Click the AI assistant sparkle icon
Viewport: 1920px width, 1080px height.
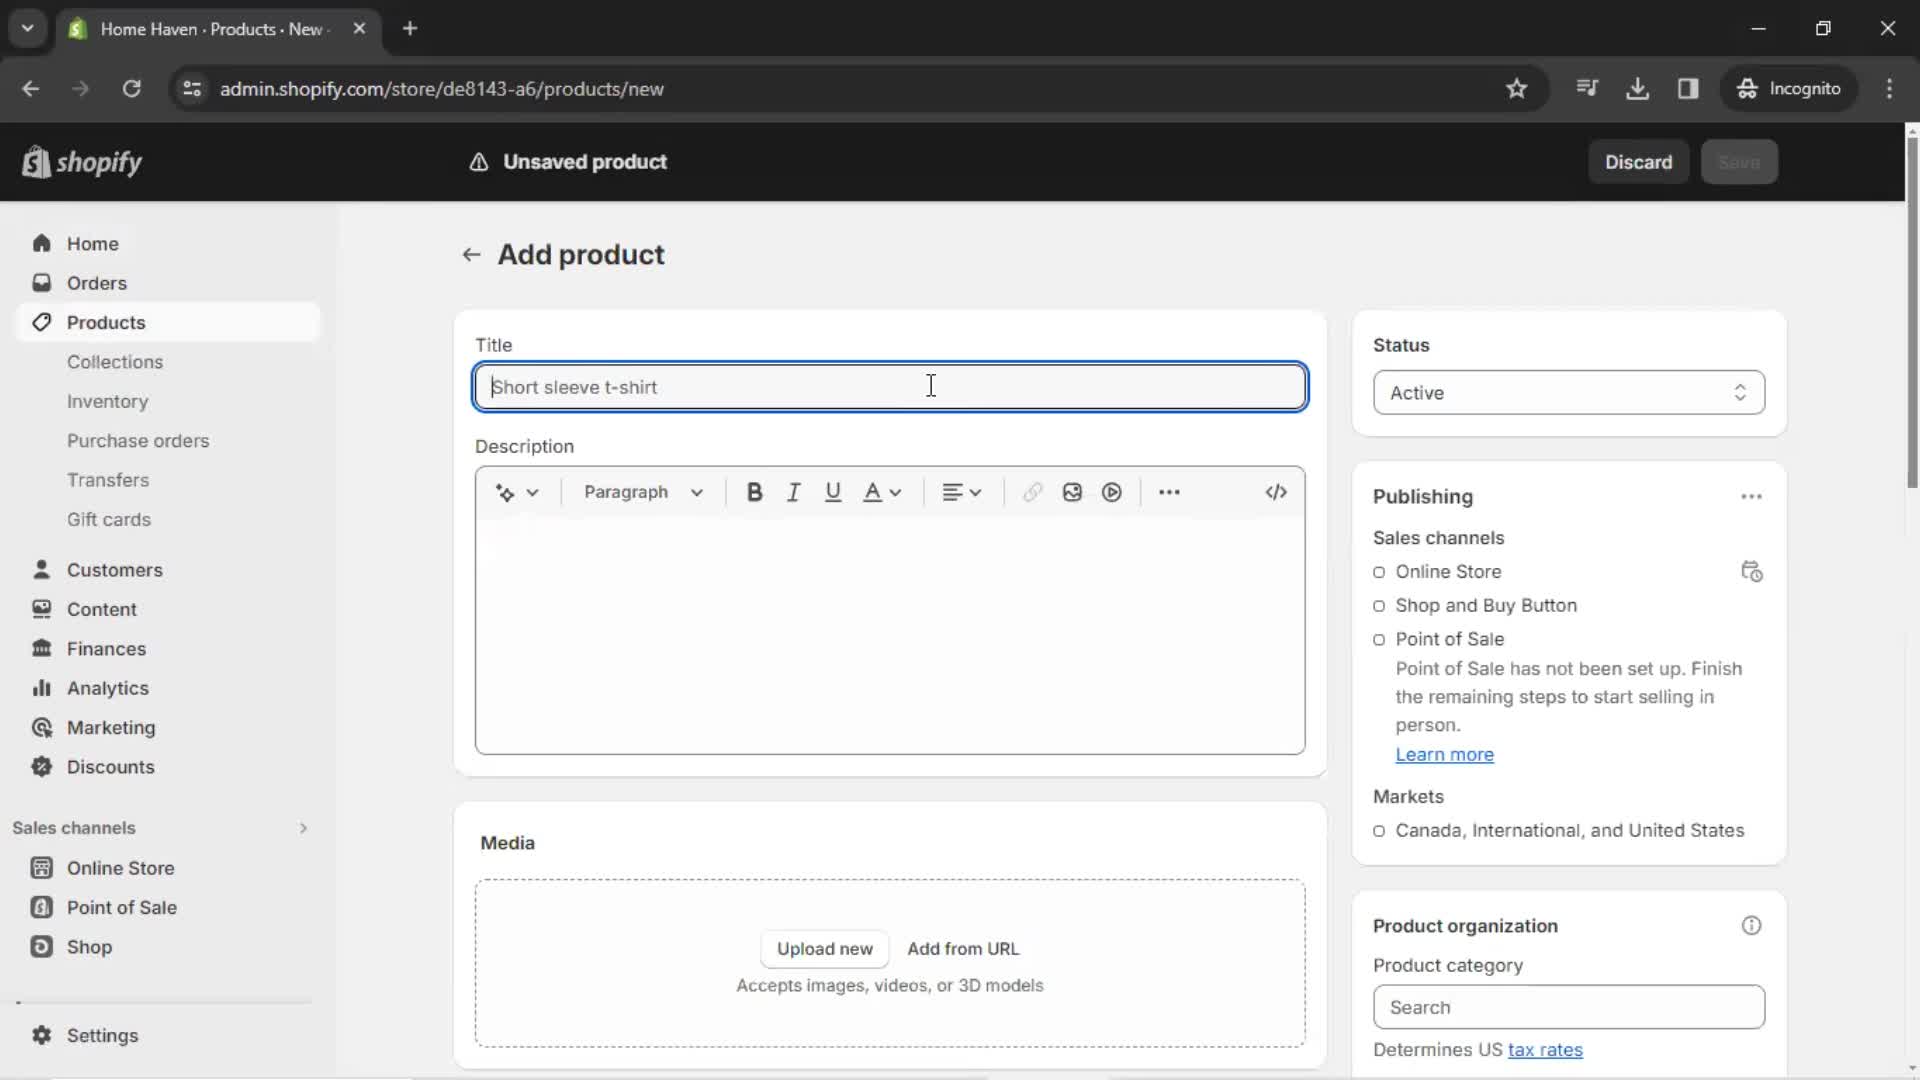(504, 492)
